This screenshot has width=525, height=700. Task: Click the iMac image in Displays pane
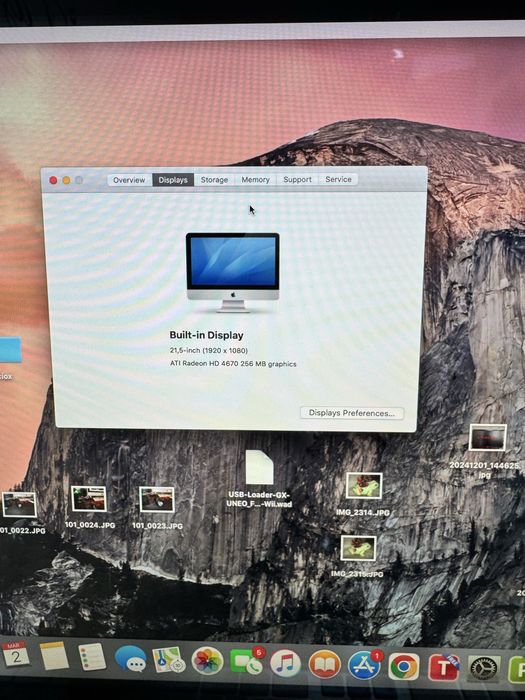click(x=233, y=272)
